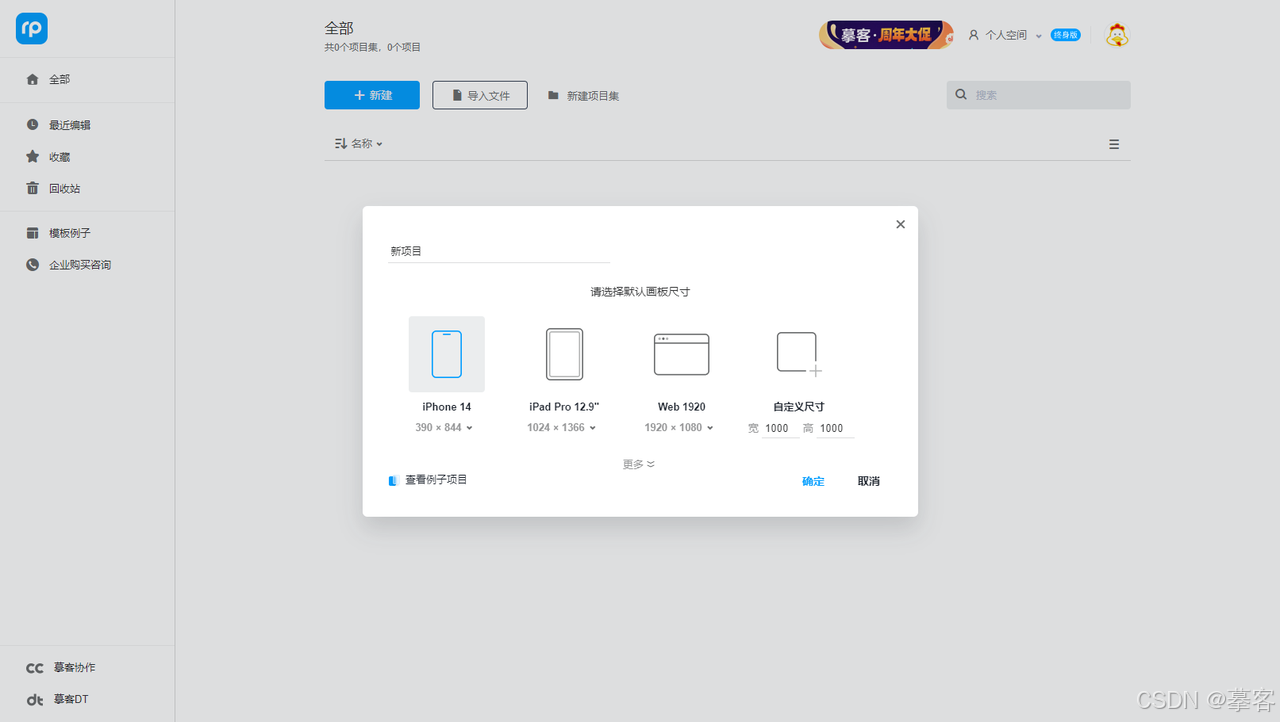
Task: Click 新建项目集 folder button
Action: (584, 96)
